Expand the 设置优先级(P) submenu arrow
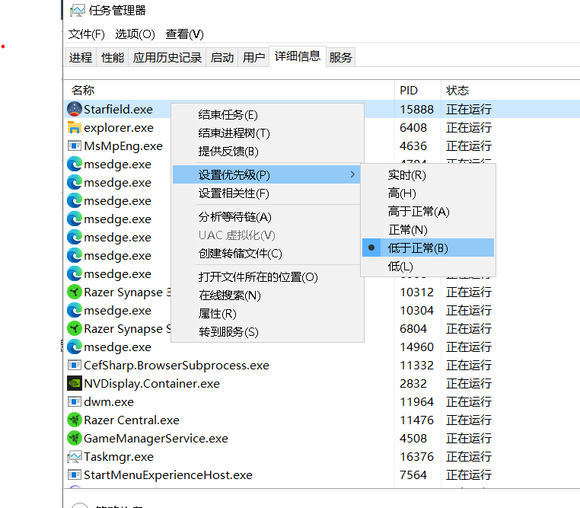Viewport: 580px width, 508px height. tap(353, 174)
